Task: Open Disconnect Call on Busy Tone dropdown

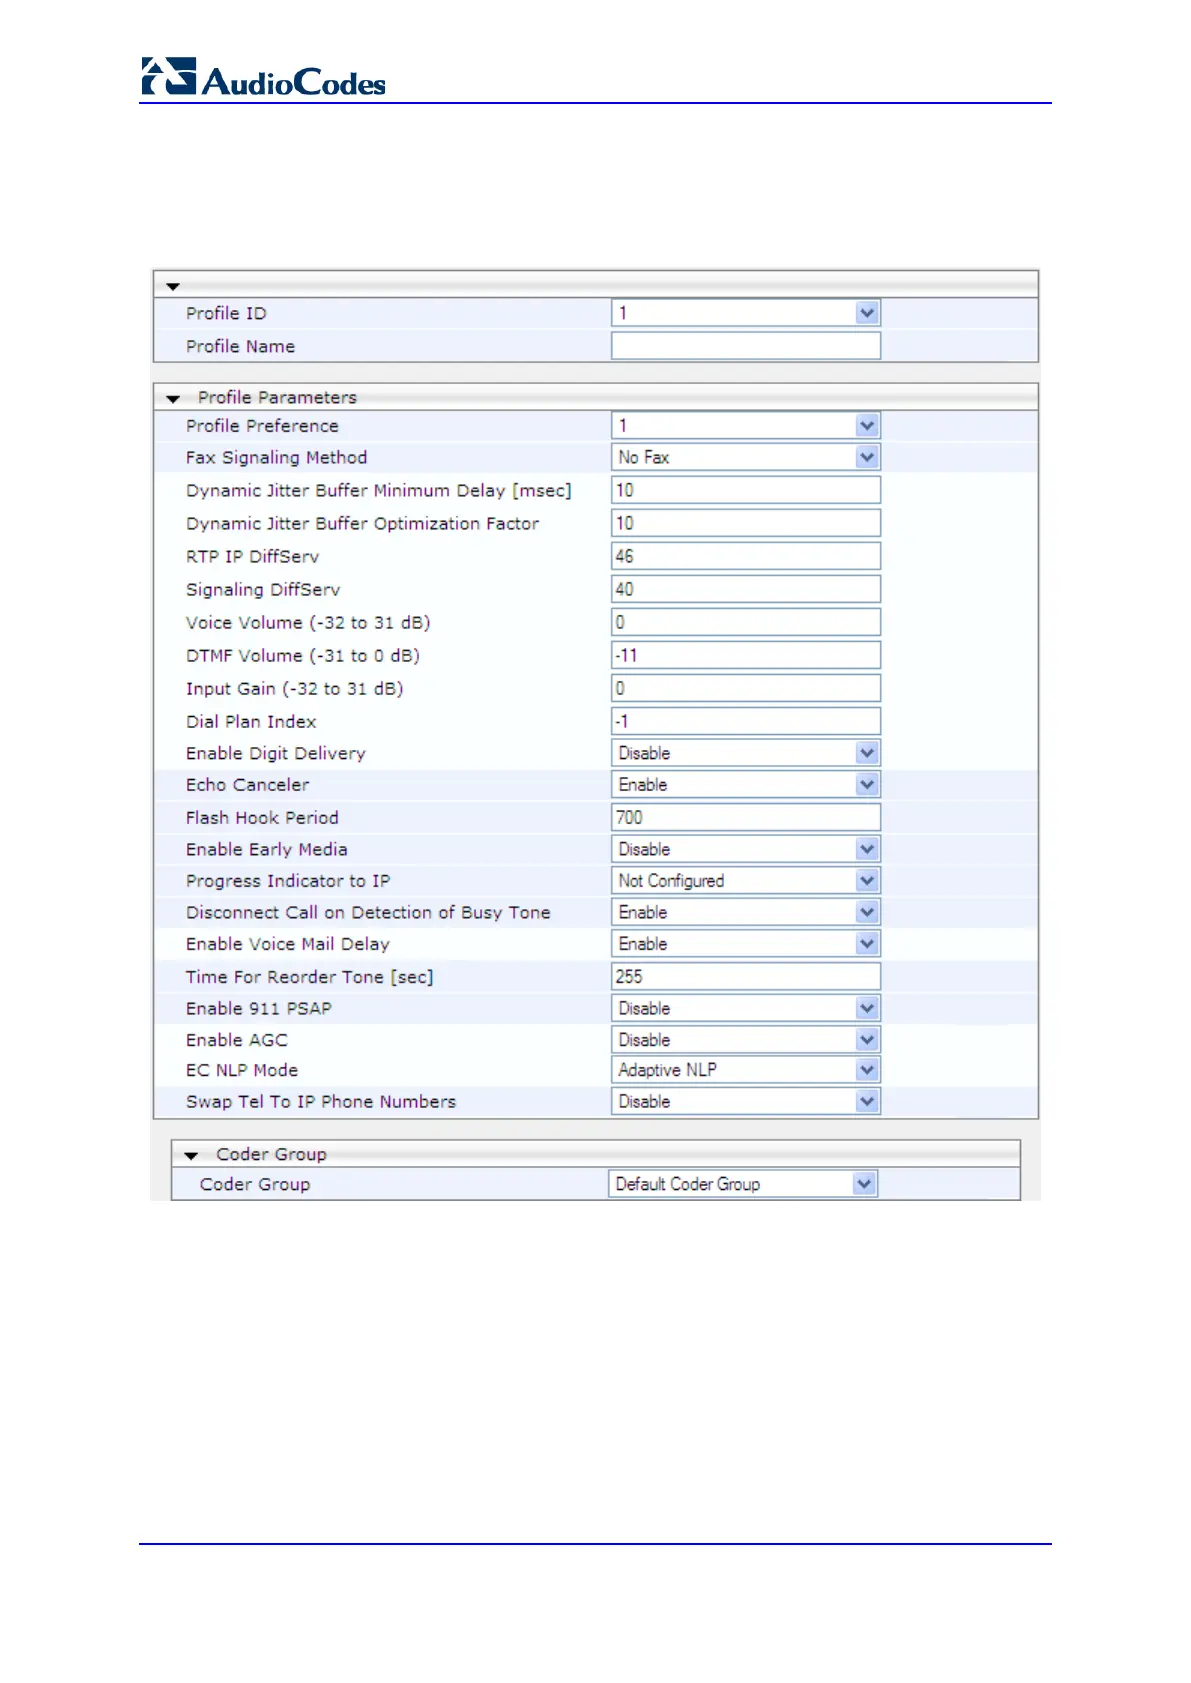Action: point(745,912)
